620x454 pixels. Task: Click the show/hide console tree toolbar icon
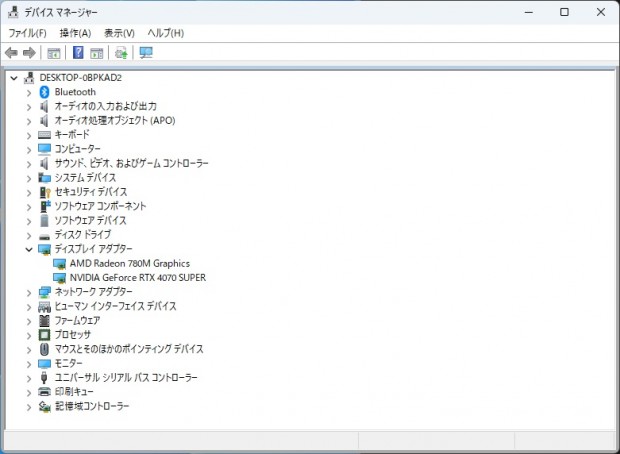click(x=53, y=53)
